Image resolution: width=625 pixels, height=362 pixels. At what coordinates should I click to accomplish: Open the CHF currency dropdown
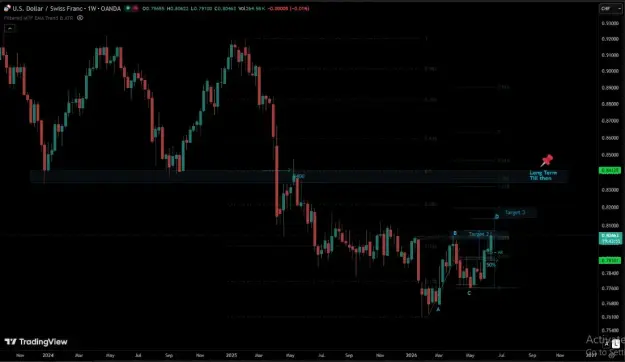pyautogui.click(x=611, y=8)
